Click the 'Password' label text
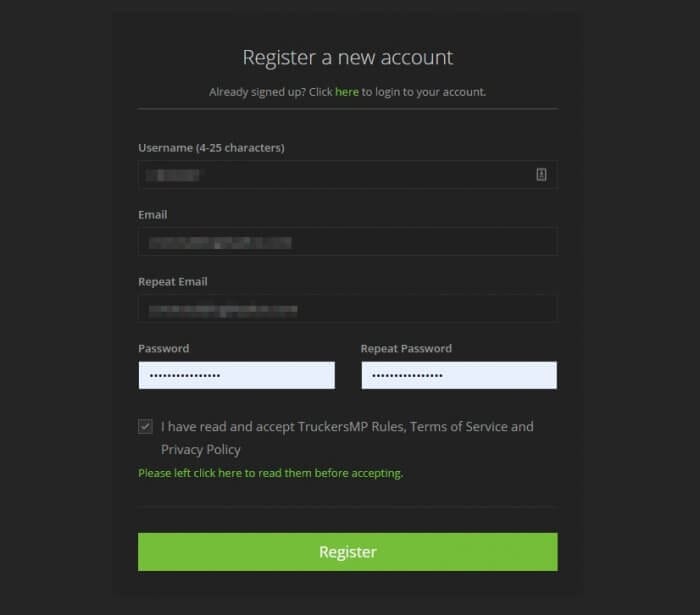Viewport: 700px width, 615px height. [x=164, y=349]
